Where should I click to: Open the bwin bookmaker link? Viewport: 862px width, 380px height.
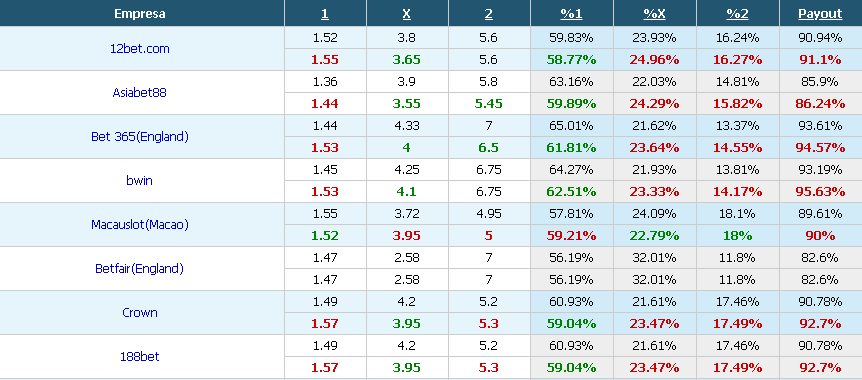click(140, 180)
